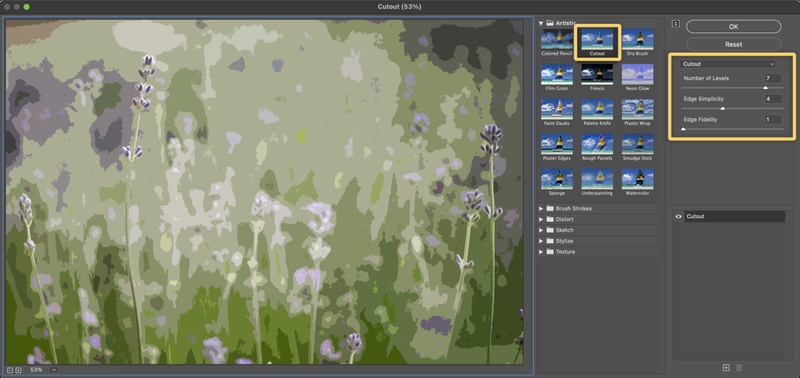The height and width of the screenshot is (378, 800).
Task: Expand the Stylize filter folder
Action: coord(541,241)
